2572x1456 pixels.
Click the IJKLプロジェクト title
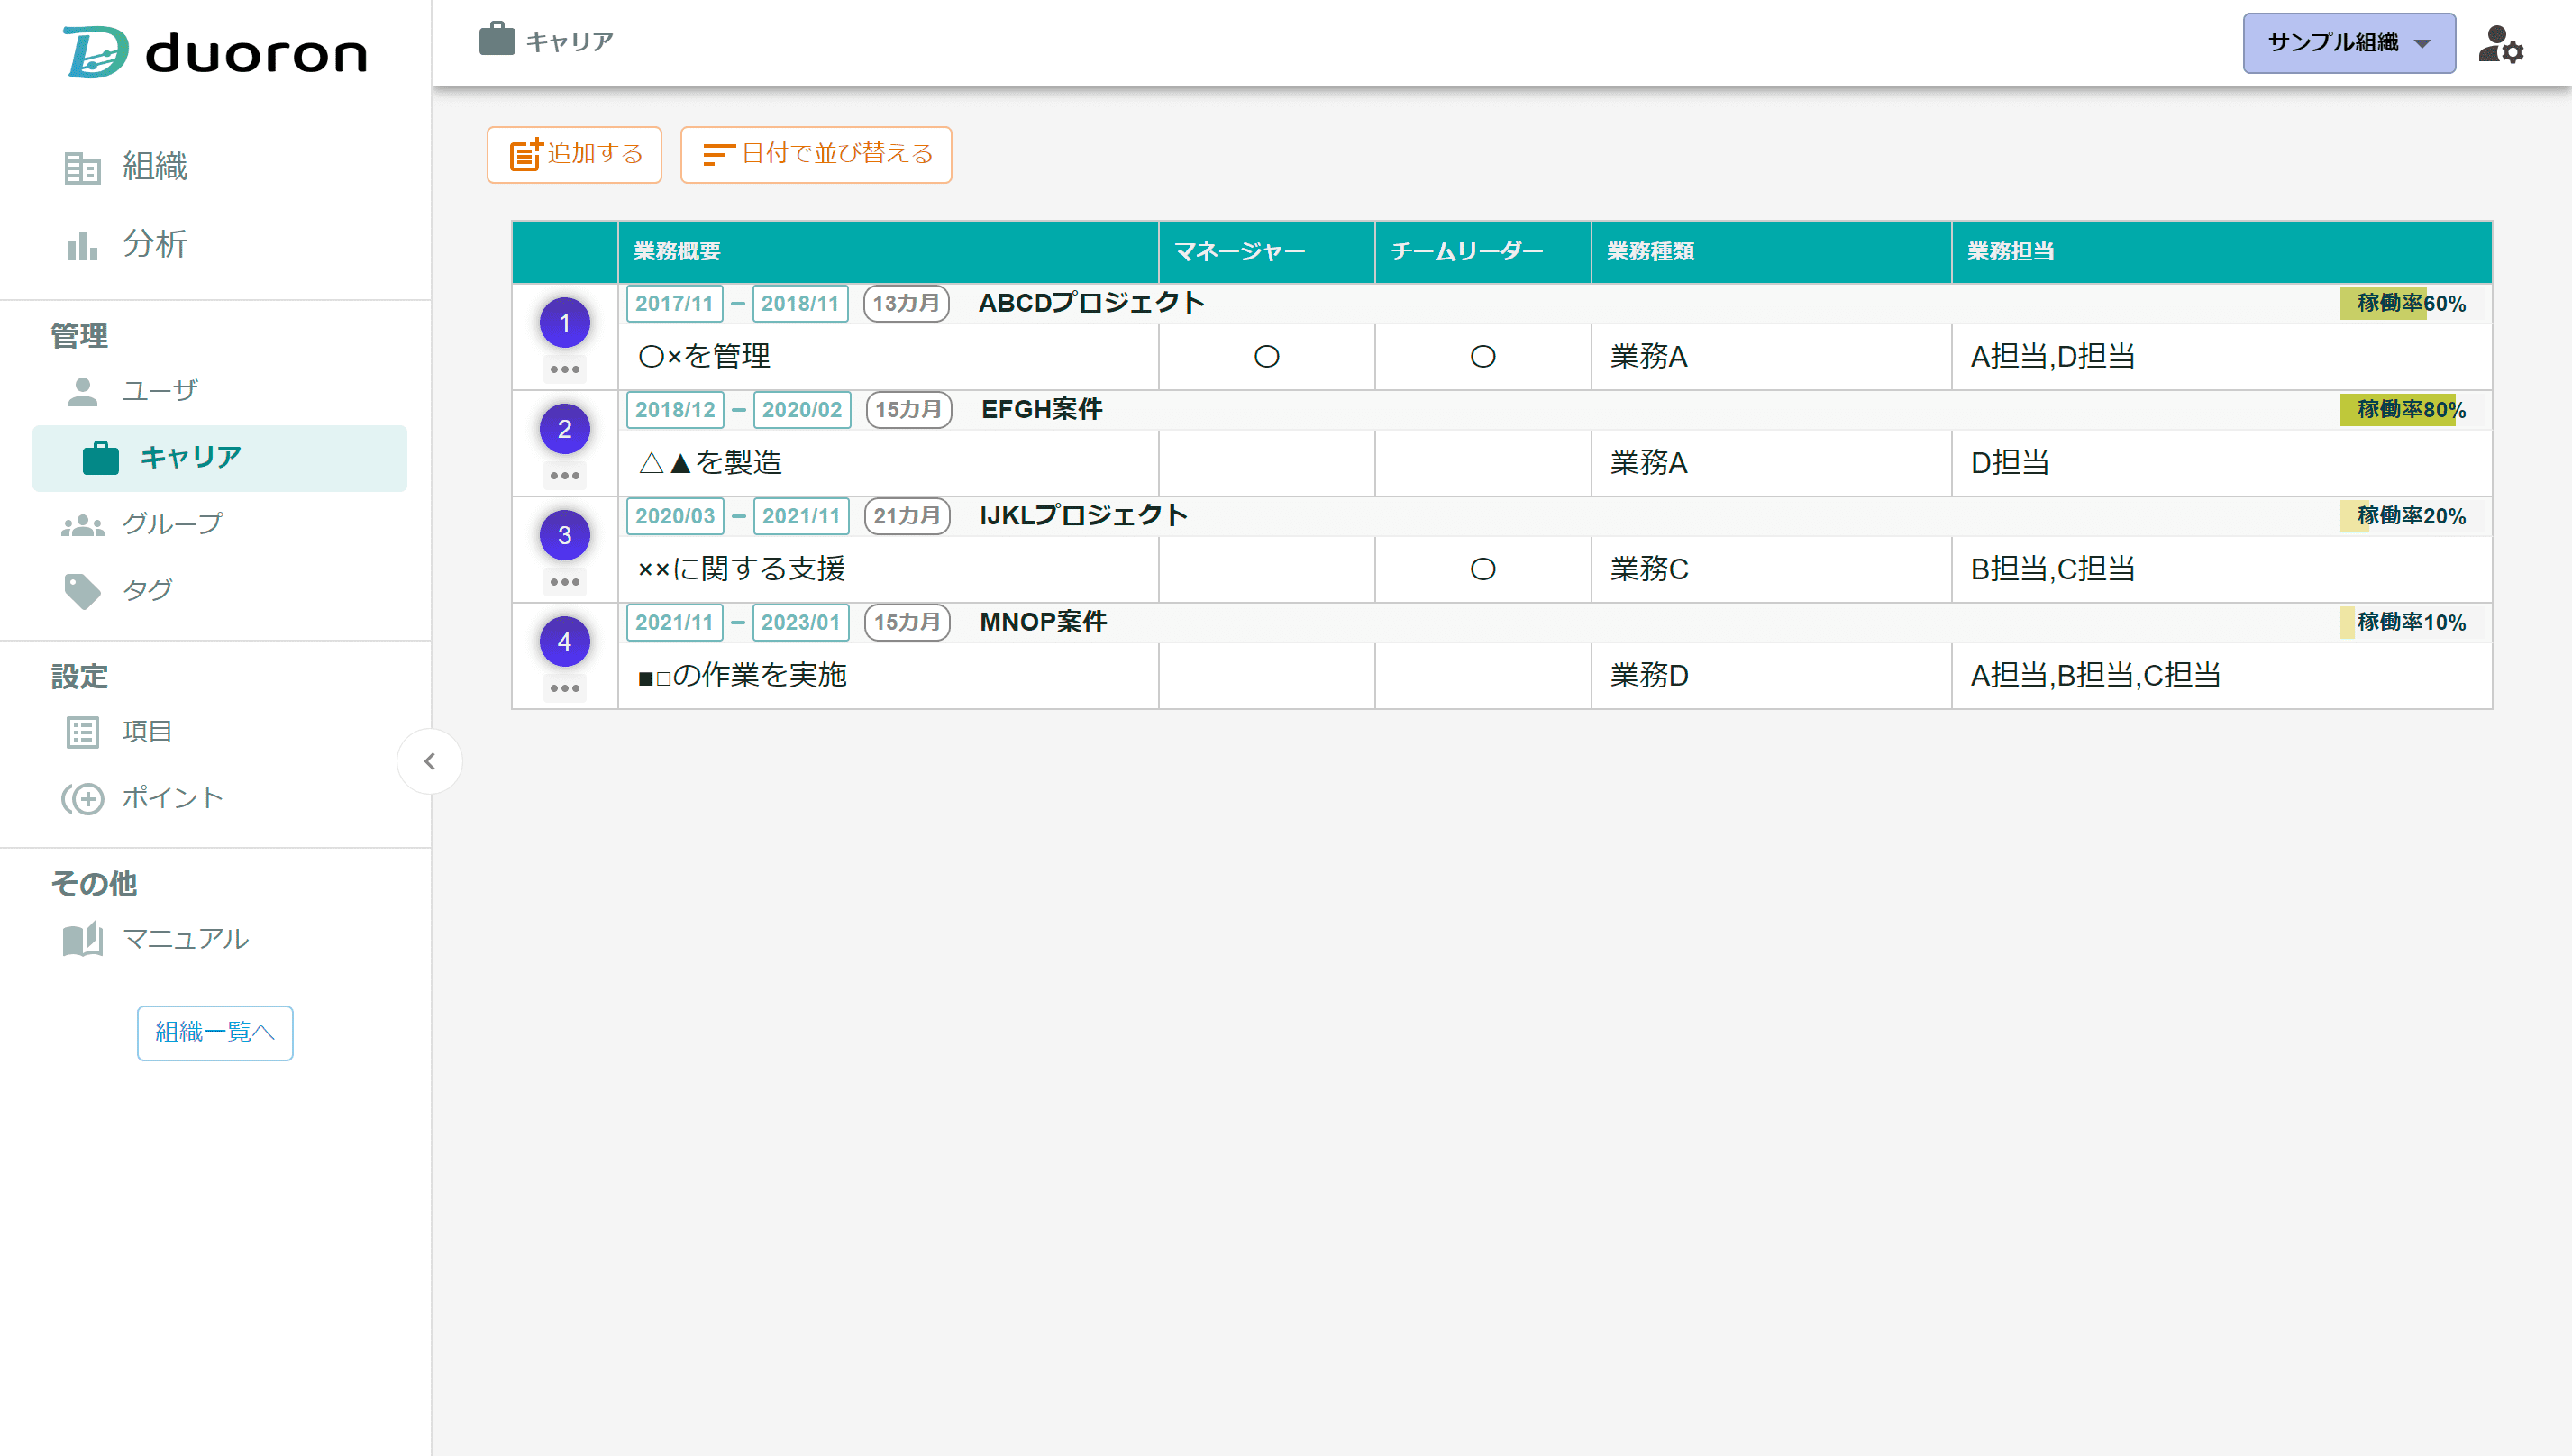tap(1084, 515)
